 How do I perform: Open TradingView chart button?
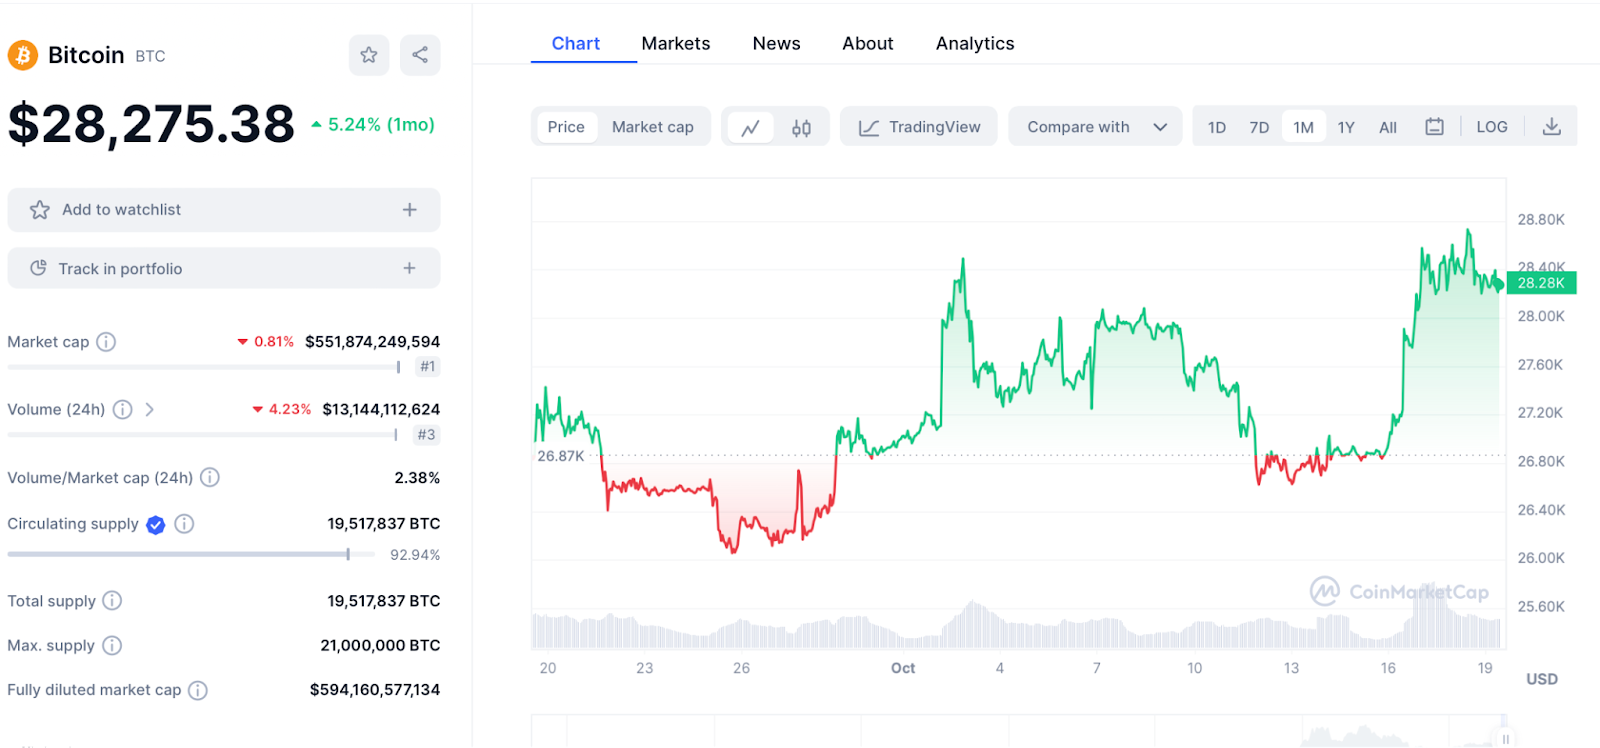click(x=919, y=127)
